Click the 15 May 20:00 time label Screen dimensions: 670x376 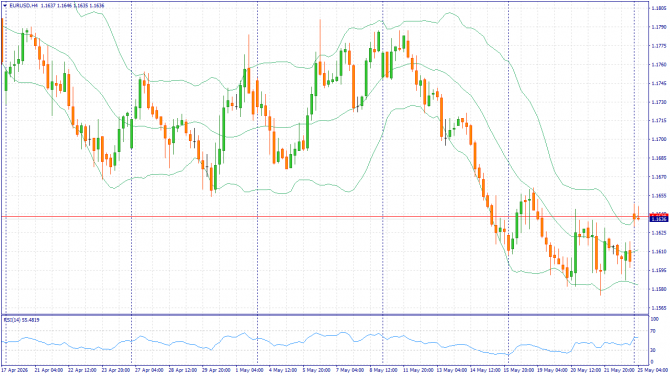point(518,370)
